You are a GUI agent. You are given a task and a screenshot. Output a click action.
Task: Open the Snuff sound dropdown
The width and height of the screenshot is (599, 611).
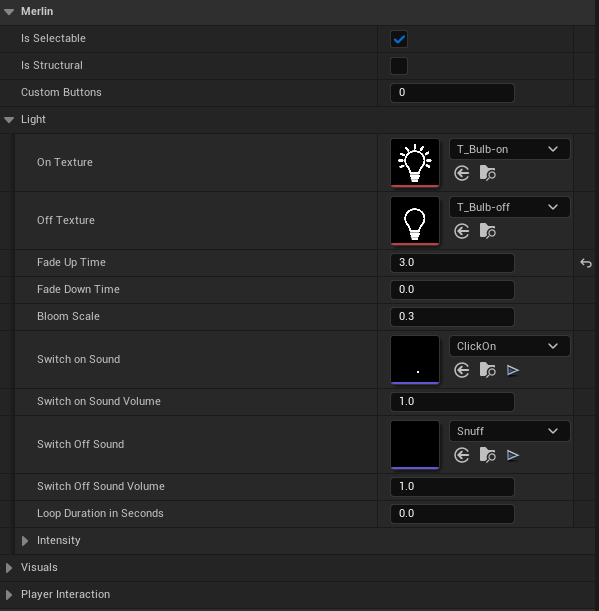click(510, 431)
